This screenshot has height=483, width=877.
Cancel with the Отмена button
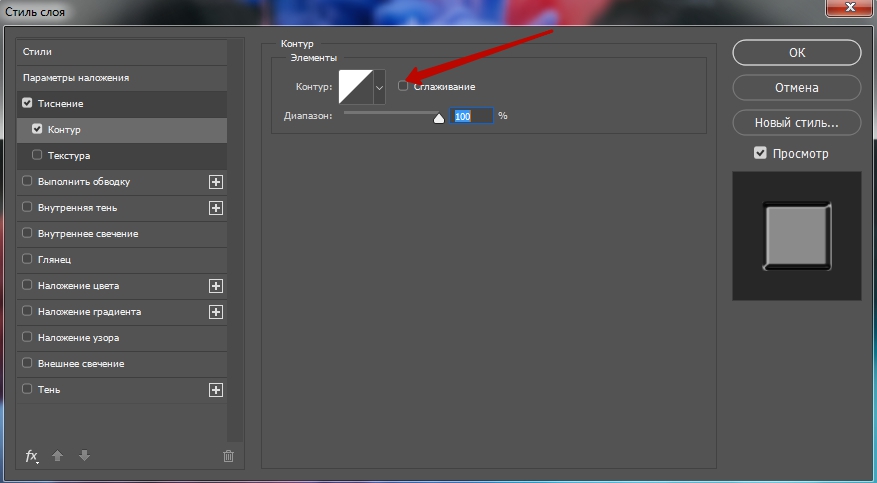pyautogui.click(x=796, y=88)
